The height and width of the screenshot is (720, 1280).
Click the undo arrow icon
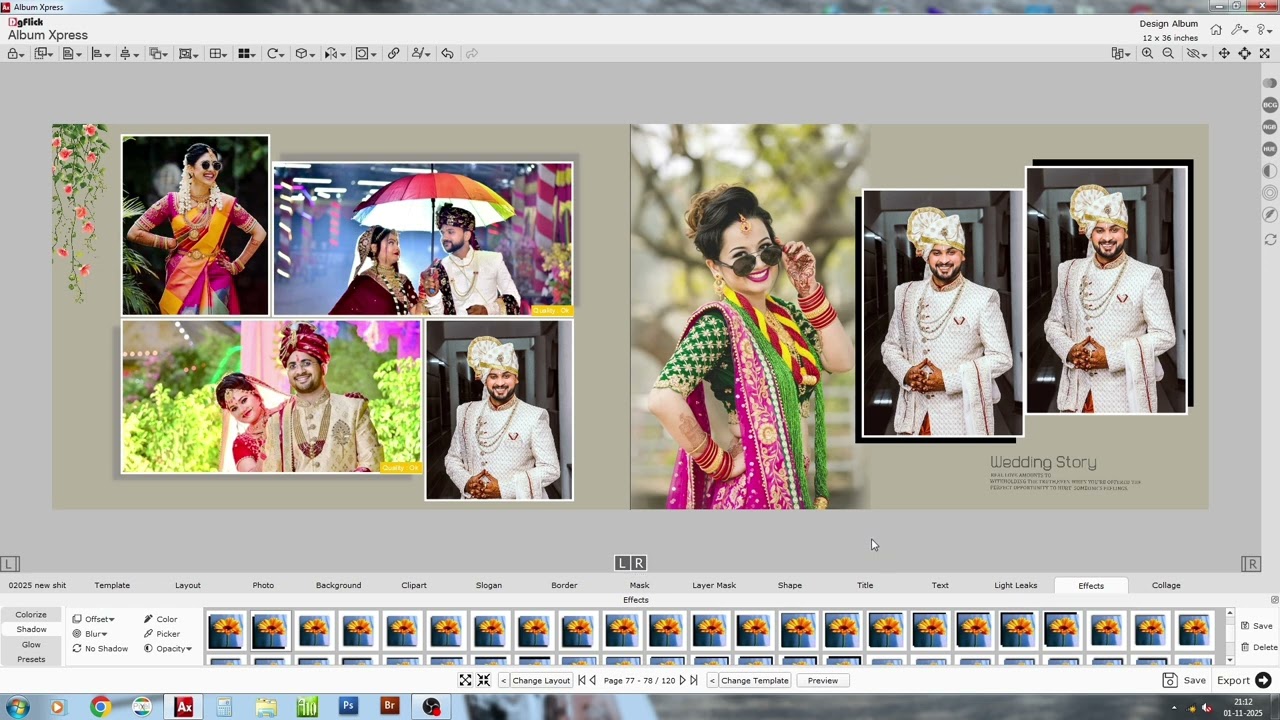coord(447,53)
